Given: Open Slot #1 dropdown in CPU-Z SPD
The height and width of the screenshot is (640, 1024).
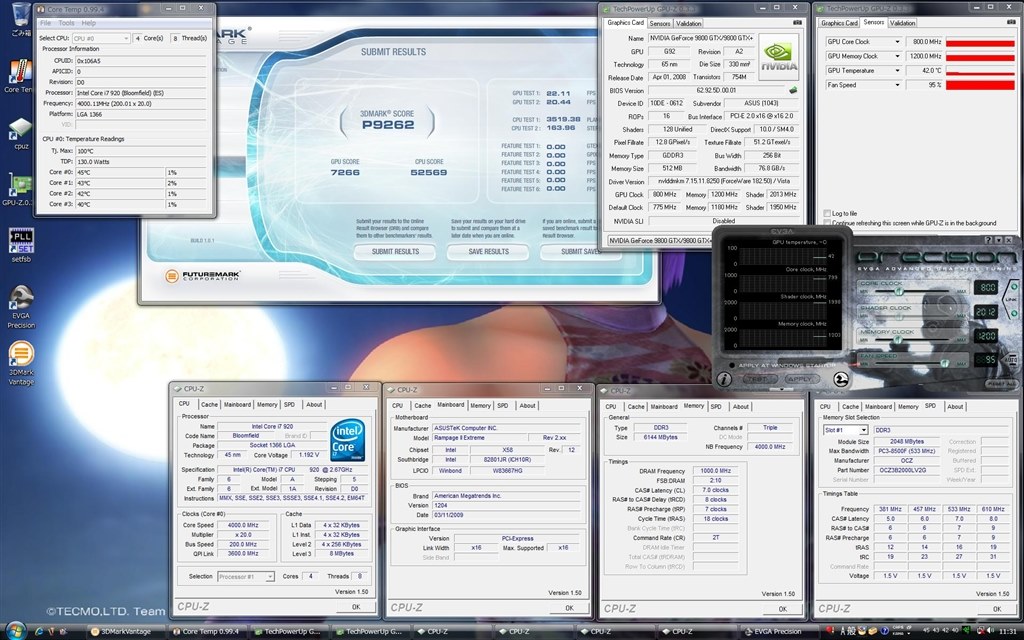Looking at the screenshot, I should tap(845, 430).
